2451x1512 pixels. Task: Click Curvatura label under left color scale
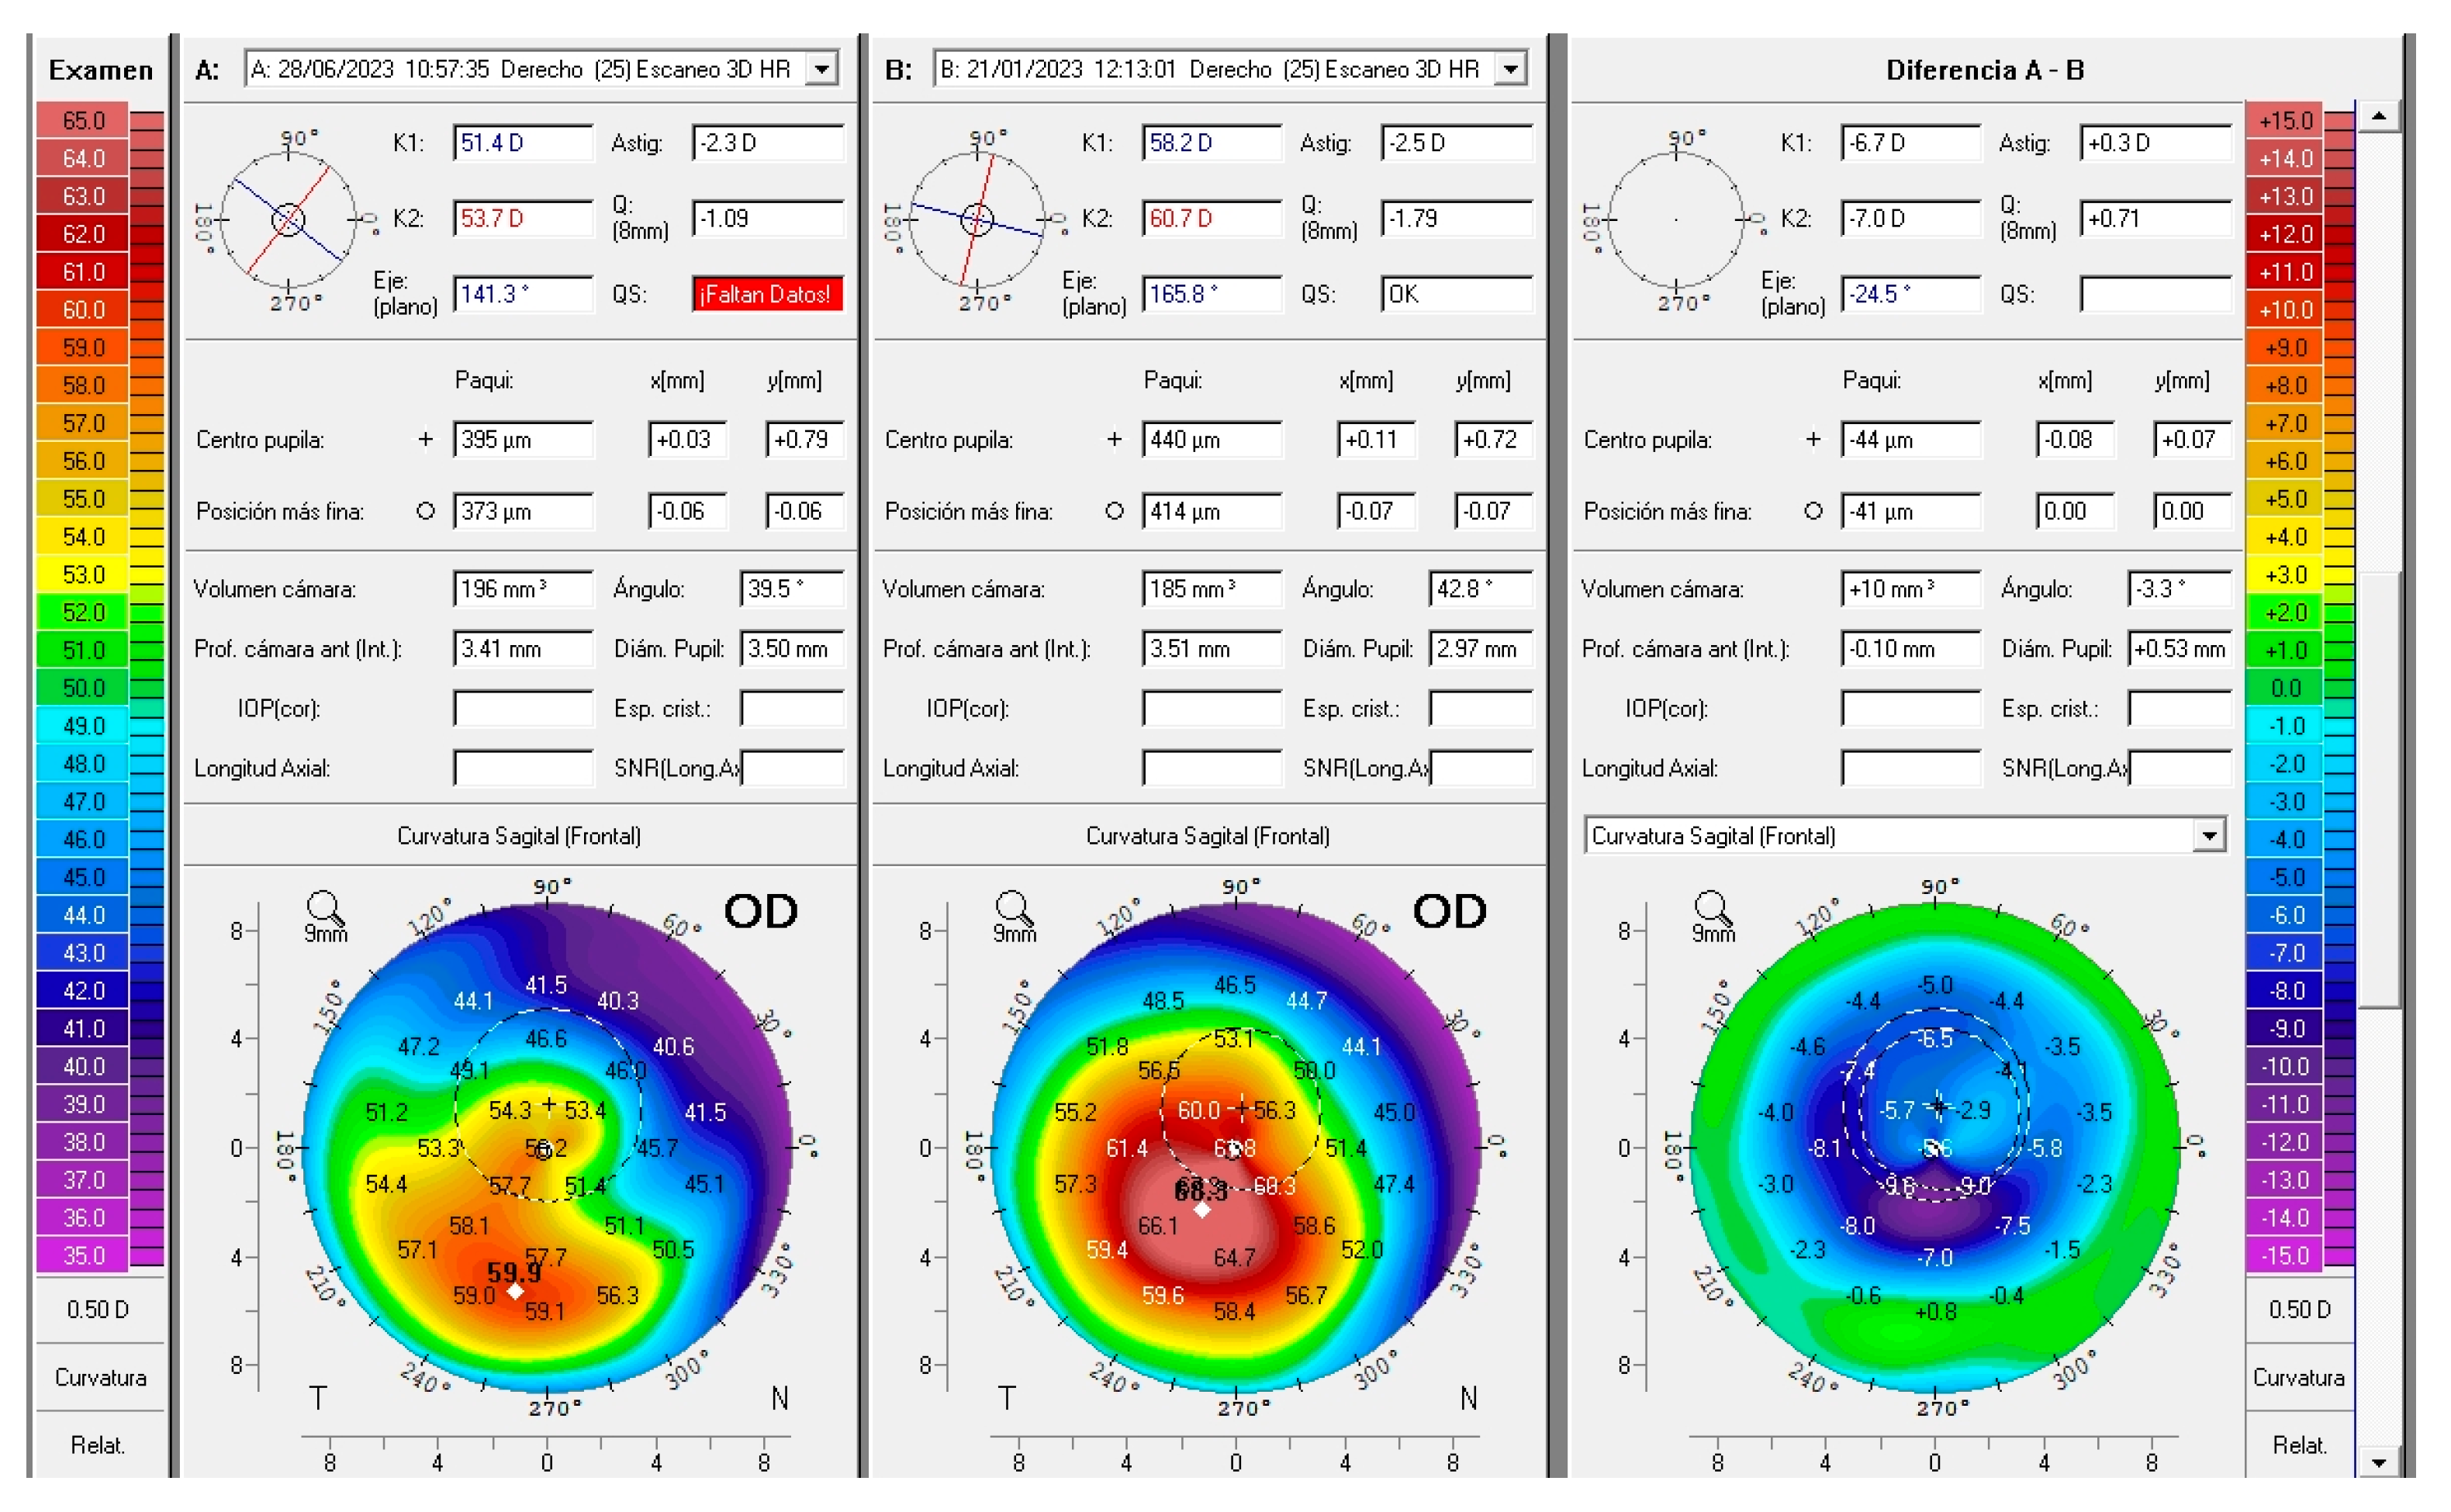coord(100,1377)
